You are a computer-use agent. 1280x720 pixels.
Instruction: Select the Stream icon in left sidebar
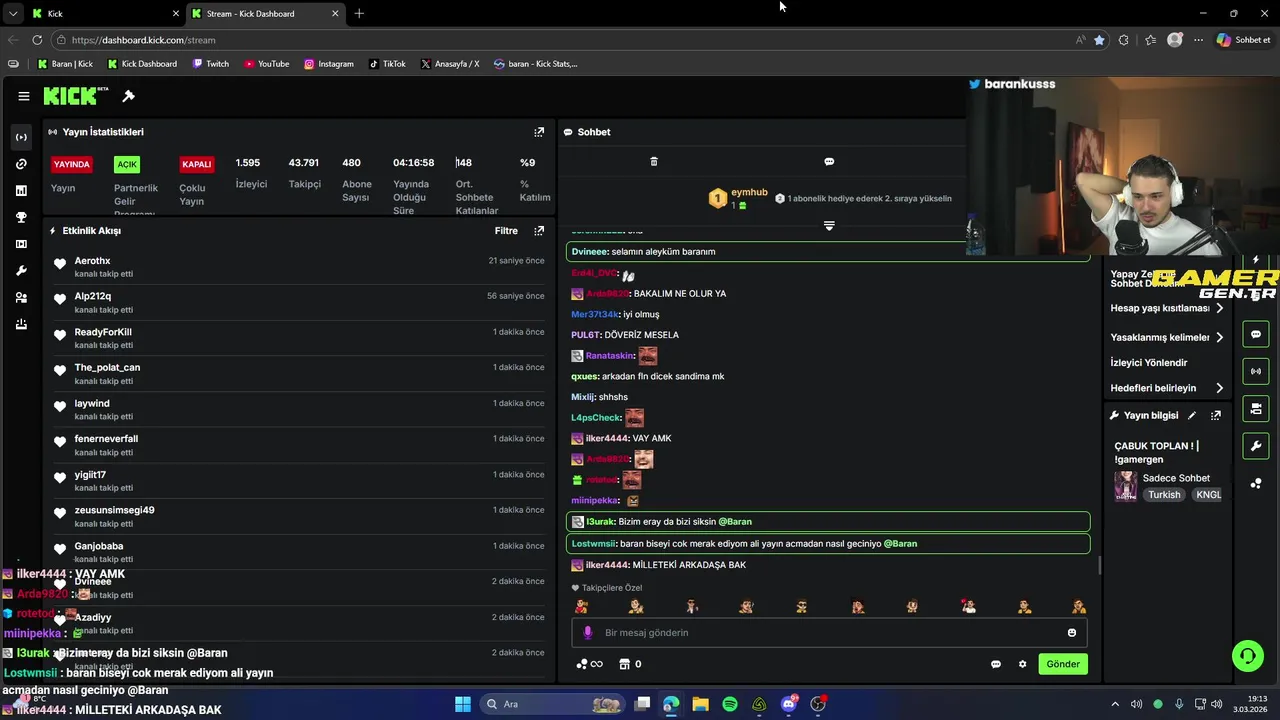pyautogui.click(x=21, y=137)
